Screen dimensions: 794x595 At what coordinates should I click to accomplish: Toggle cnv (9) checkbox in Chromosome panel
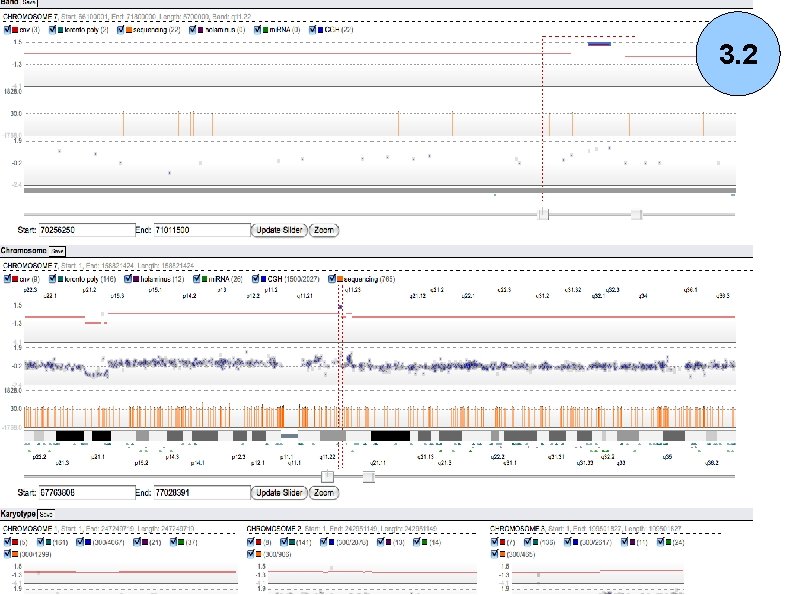(7, 279)
